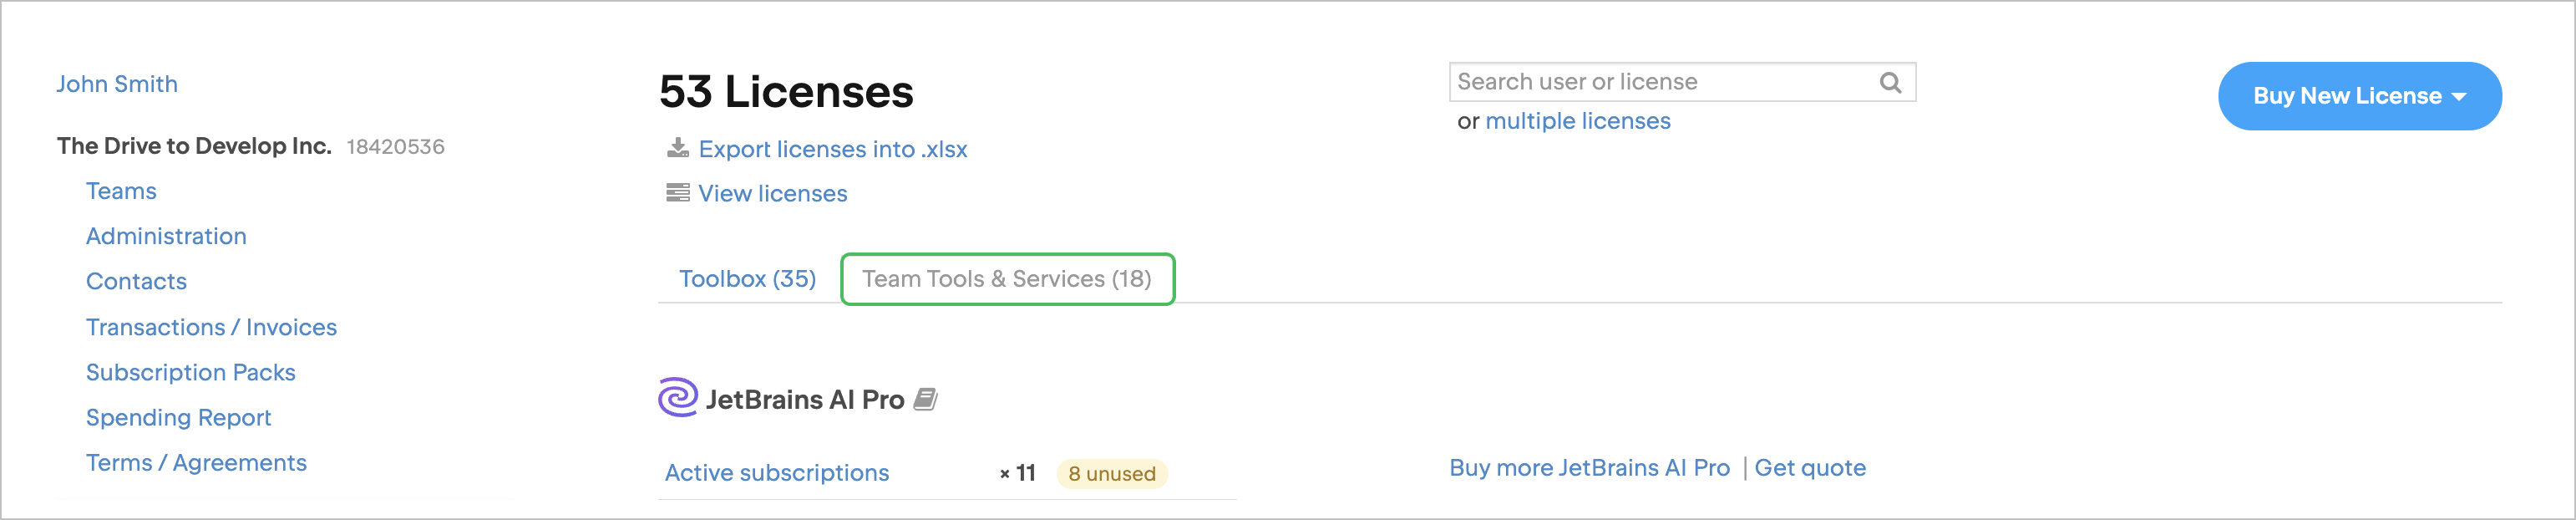Image resolution: width=2576 pixels, height=520 pixels.
Task: Click Export licenses into .xlsx
Action: [x=833, y=148]
